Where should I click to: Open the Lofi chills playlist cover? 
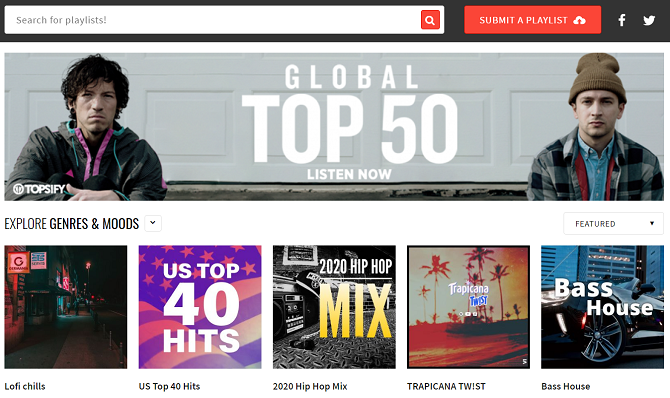point(66,307)
